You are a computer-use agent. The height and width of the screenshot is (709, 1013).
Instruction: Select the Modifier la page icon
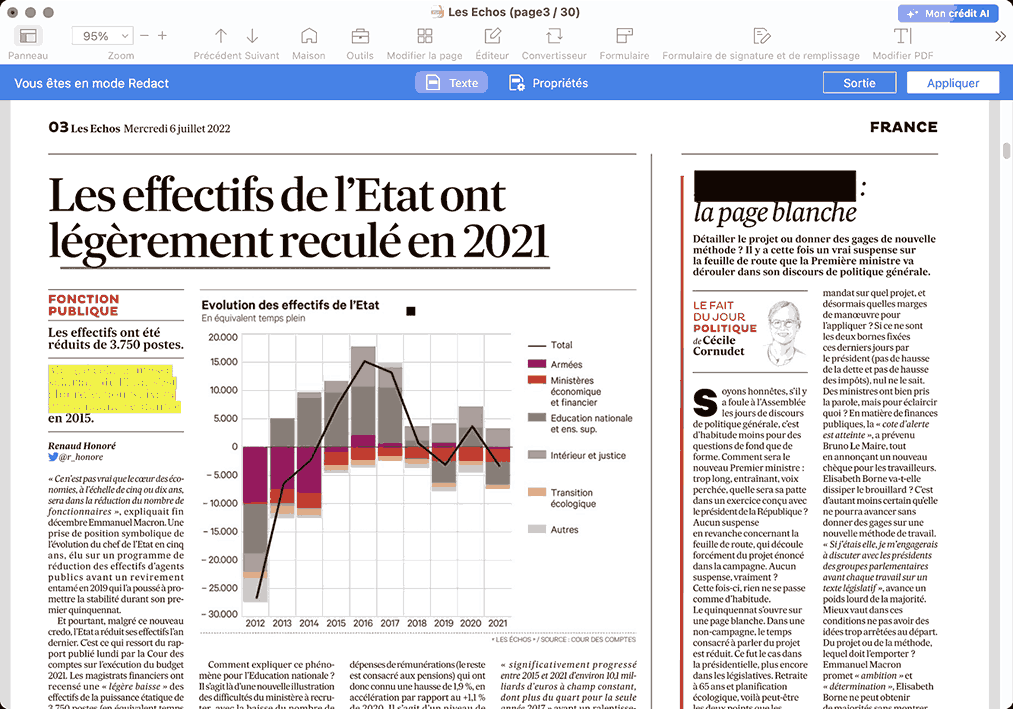tap(424, 36)
